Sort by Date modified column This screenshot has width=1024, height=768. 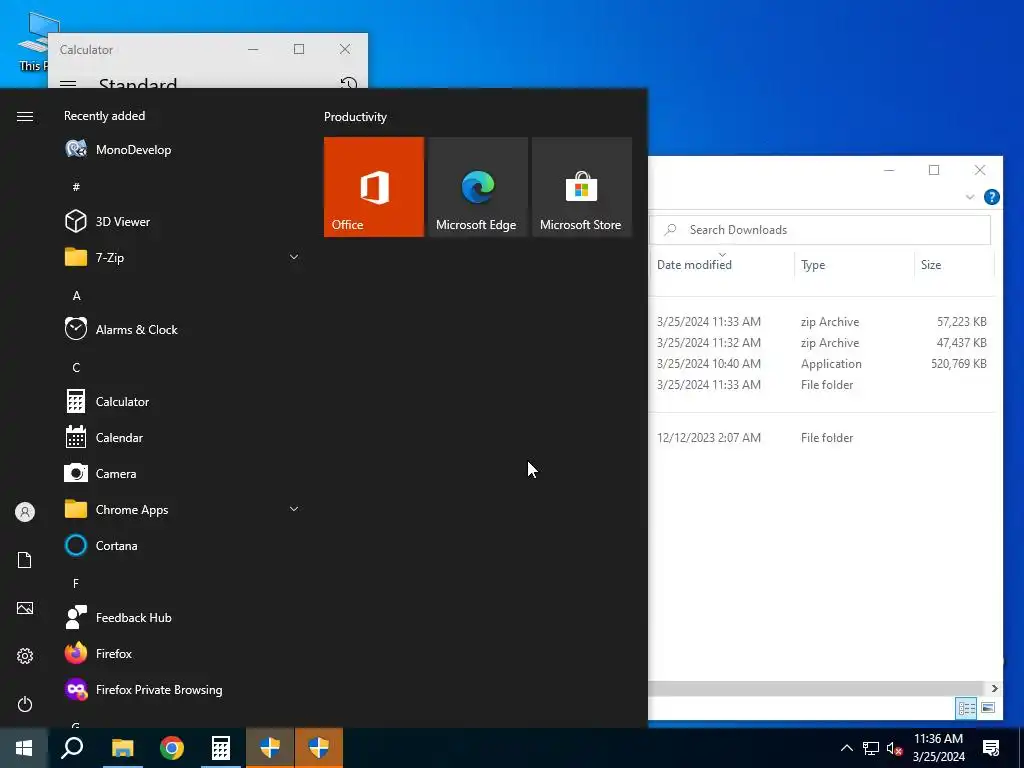694,264
